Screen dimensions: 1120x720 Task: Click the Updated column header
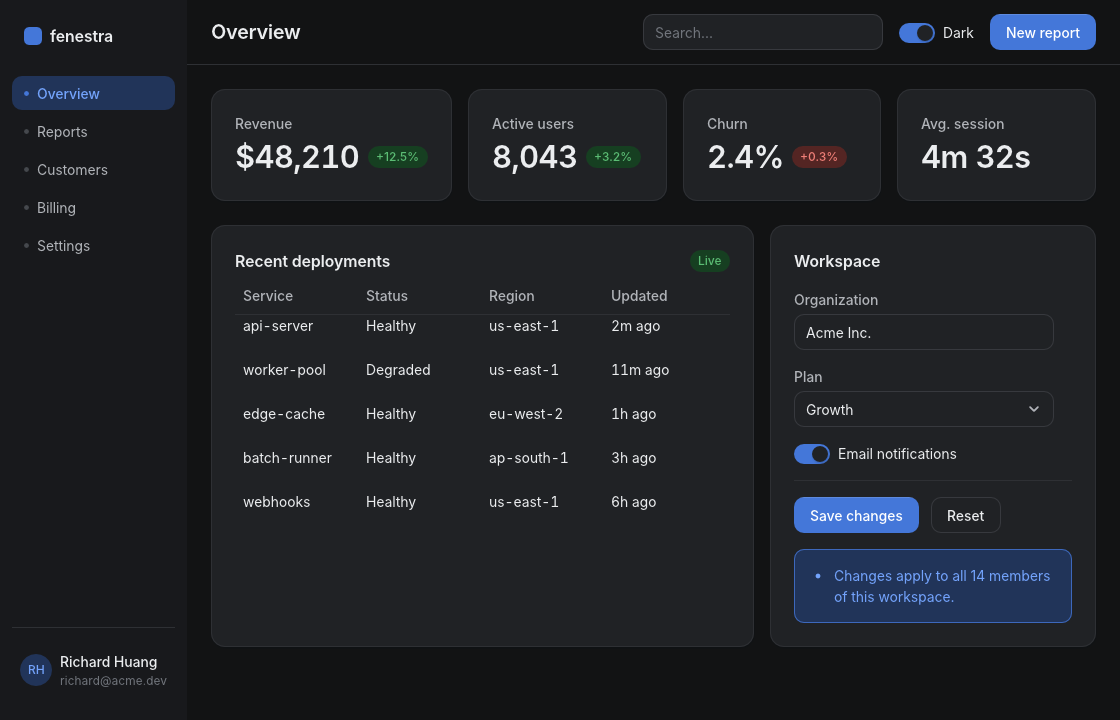point(639,296)
